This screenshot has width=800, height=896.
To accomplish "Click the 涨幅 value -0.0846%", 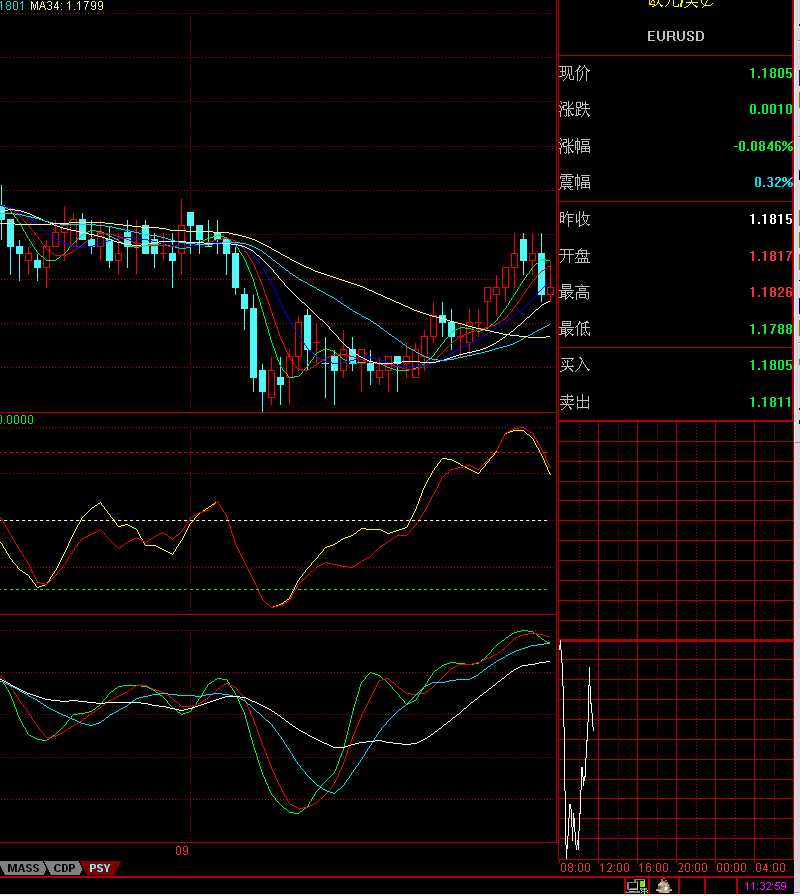I will coord(763,146).
